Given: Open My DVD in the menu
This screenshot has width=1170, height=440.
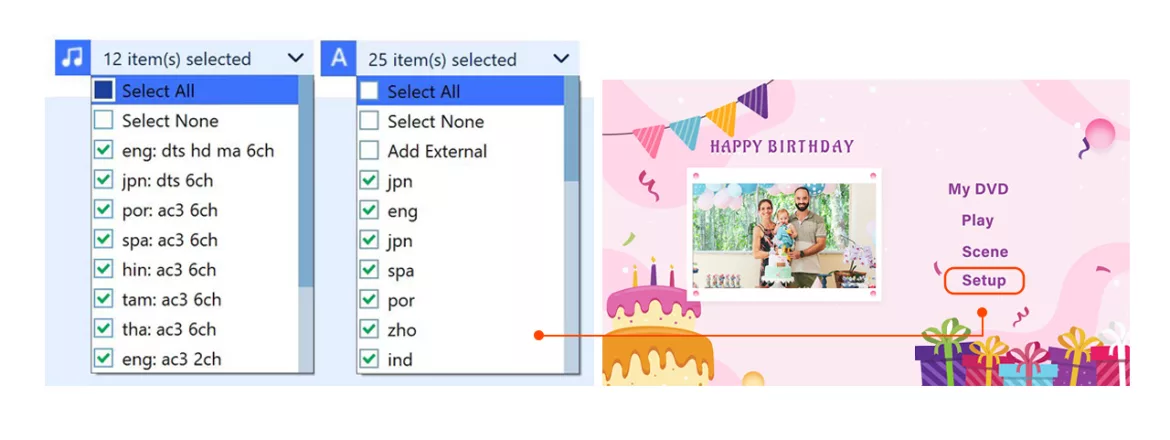Looking at the screenshot, I should tap(978, 189).
